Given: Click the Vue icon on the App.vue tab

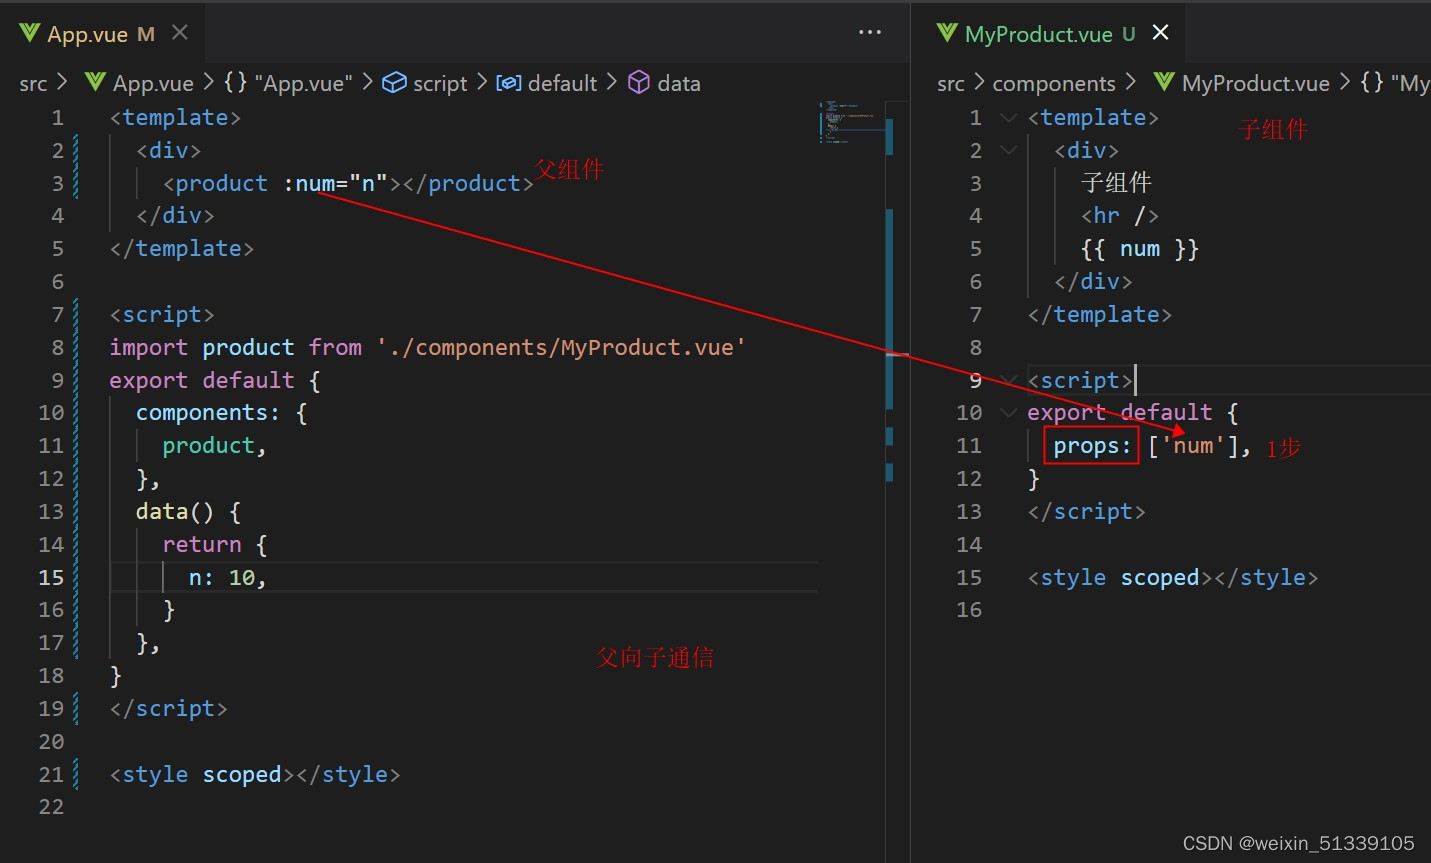Looking at the screenshot, I should 30,33.
